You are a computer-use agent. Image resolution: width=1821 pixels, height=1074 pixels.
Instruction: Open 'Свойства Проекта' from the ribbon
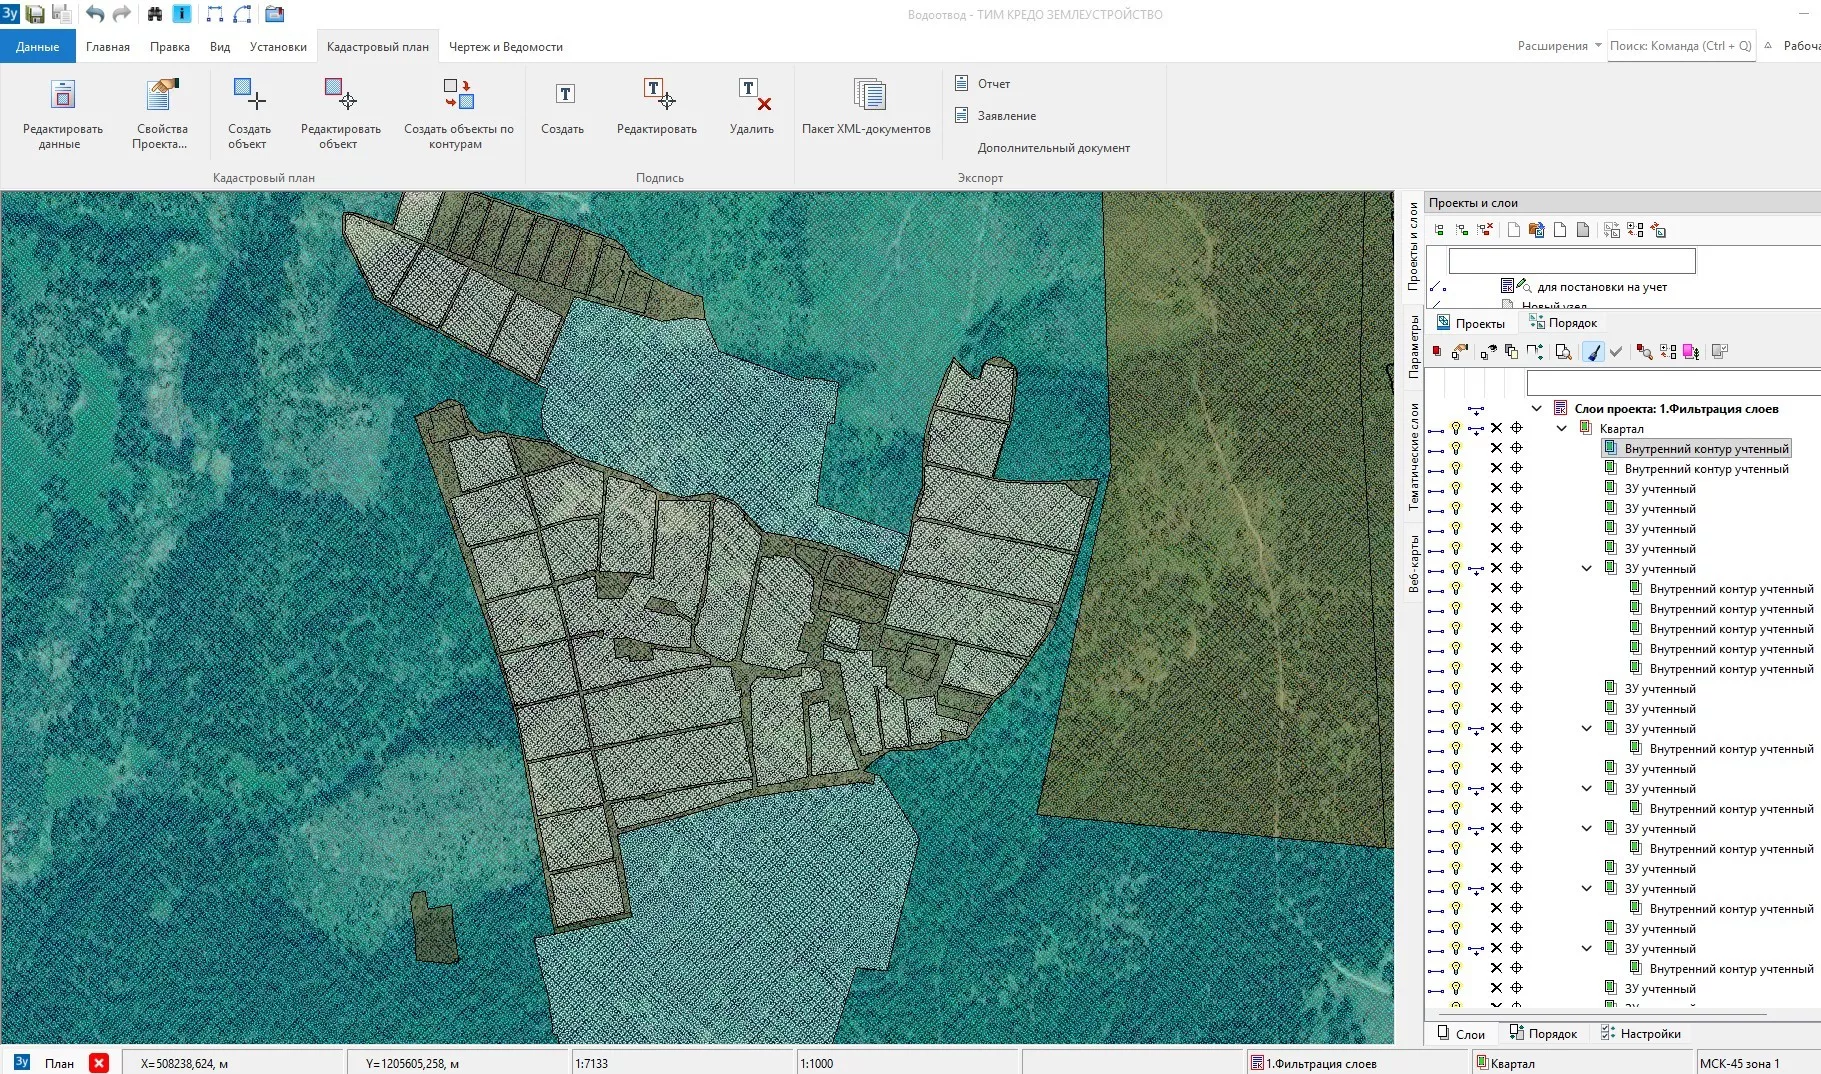coord(160,96)
